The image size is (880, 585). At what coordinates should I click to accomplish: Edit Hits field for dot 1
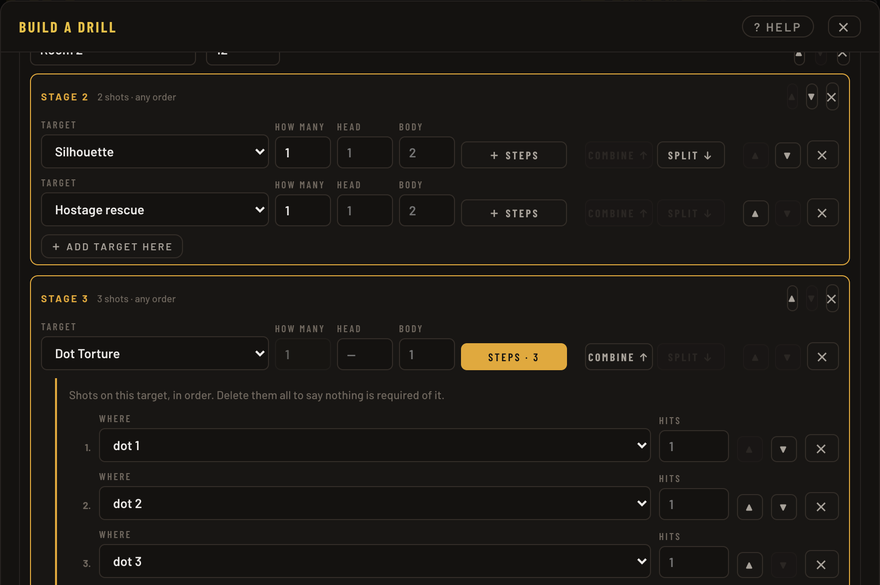[694, 446]
